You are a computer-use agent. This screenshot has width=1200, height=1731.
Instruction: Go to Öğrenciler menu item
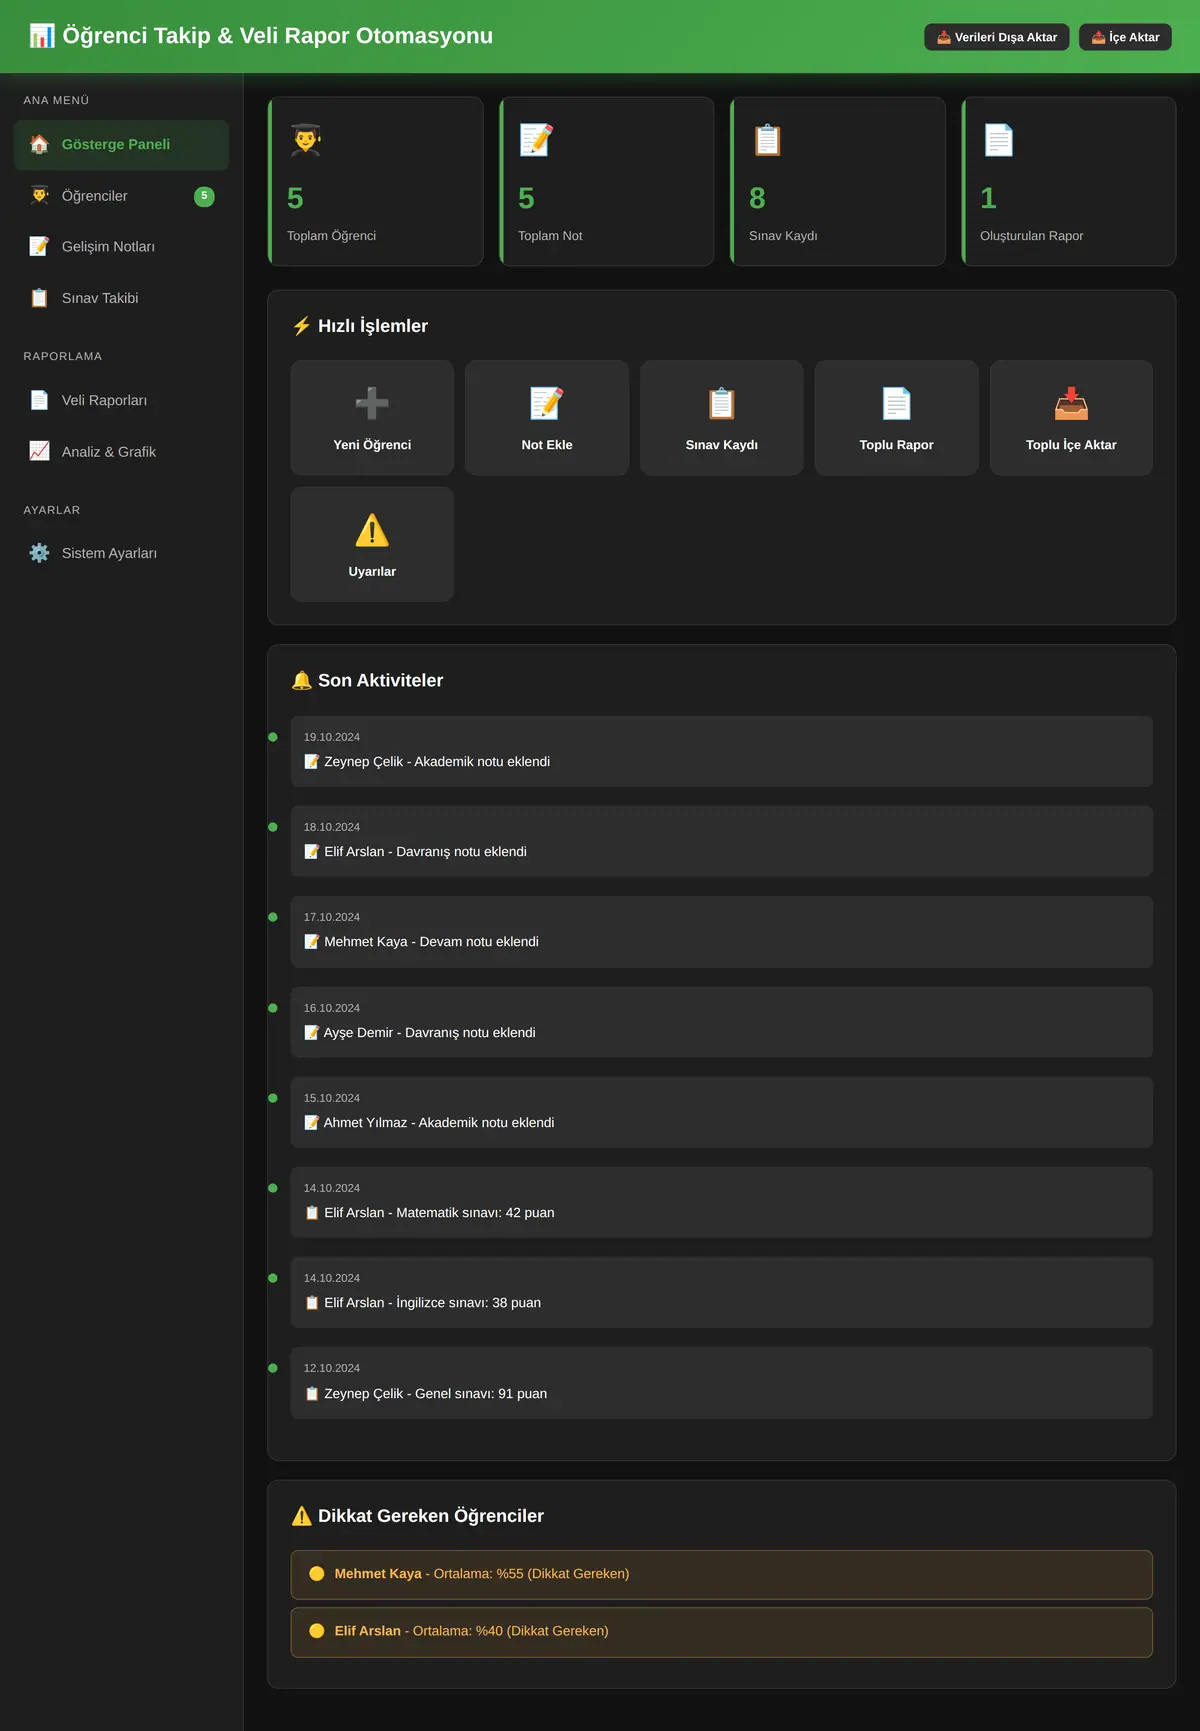point(121,196)
